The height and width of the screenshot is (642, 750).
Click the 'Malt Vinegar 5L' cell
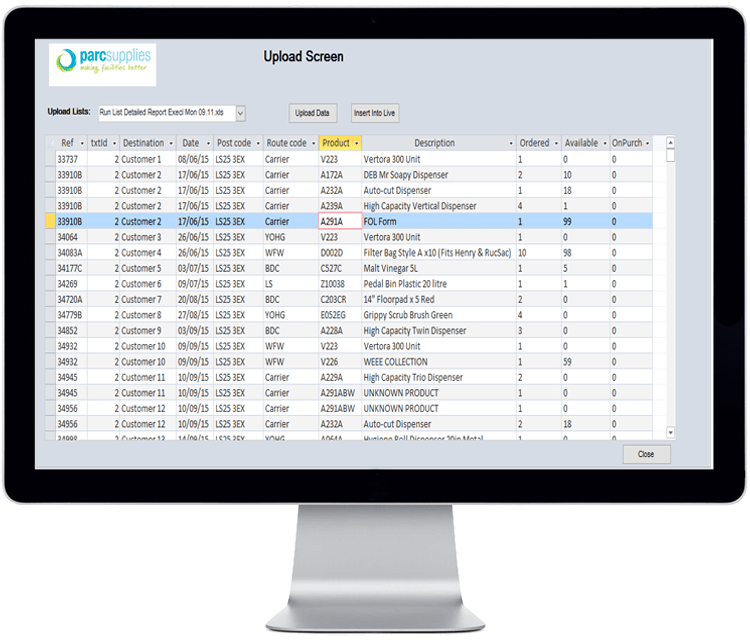coord(439,268)
